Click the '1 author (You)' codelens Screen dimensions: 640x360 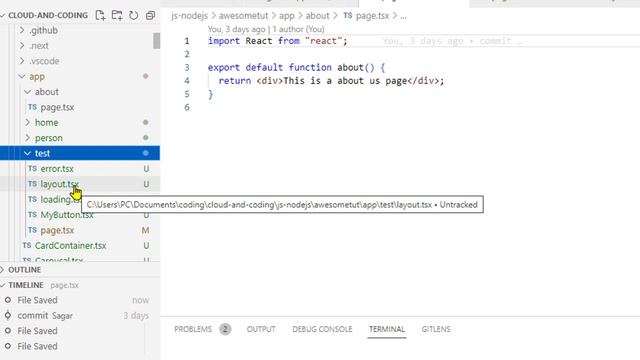pos(298,29)
